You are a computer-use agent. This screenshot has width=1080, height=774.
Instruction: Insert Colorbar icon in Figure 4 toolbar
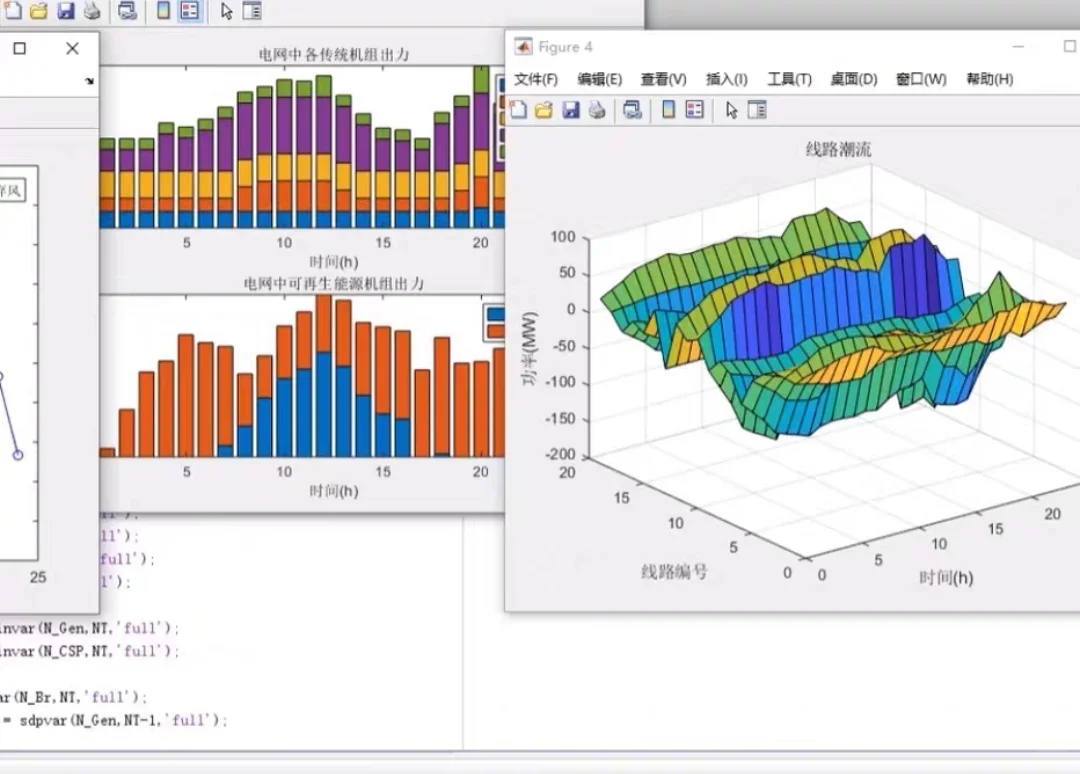[668, 109]
